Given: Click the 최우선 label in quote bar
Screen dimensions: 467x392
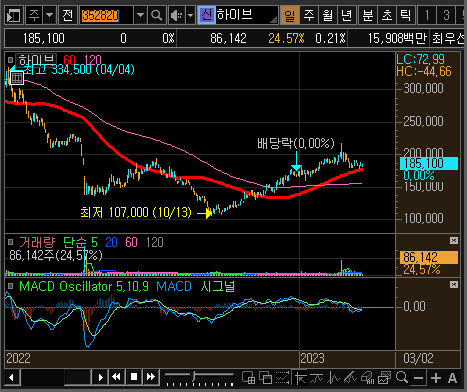Looking at the screenshot, I should [448, 39].
